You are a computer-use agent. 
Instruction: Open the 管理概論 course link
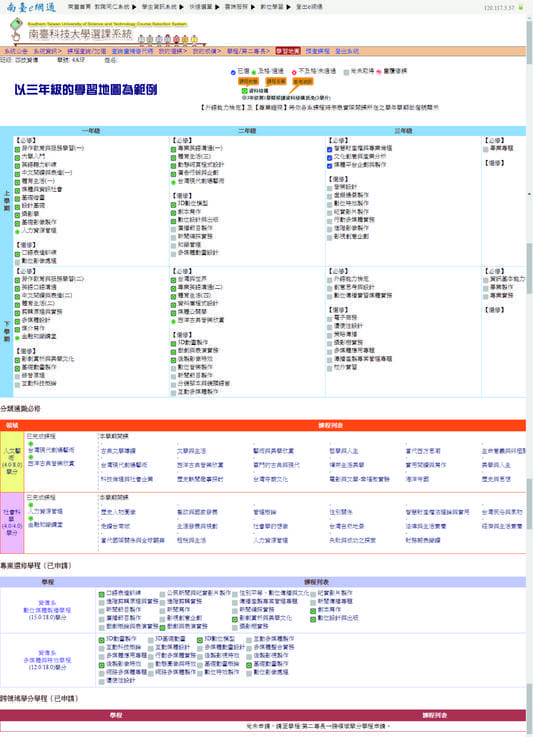(x=265, y=512)
